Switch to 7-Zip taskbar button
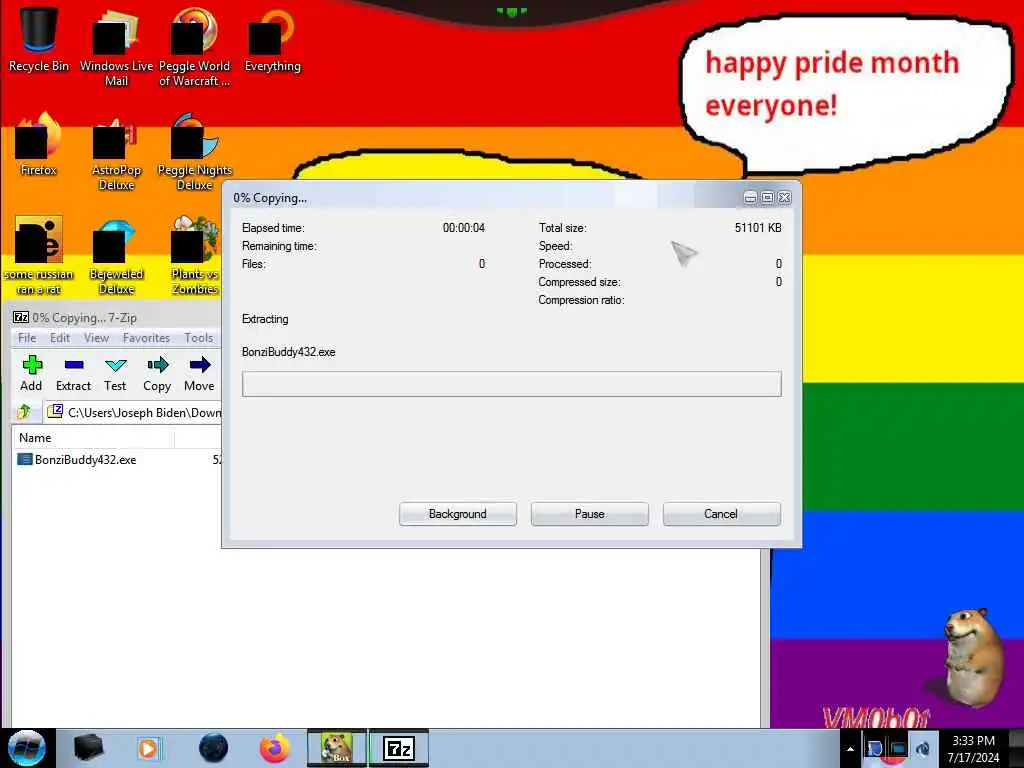 (x=399, y=748)
